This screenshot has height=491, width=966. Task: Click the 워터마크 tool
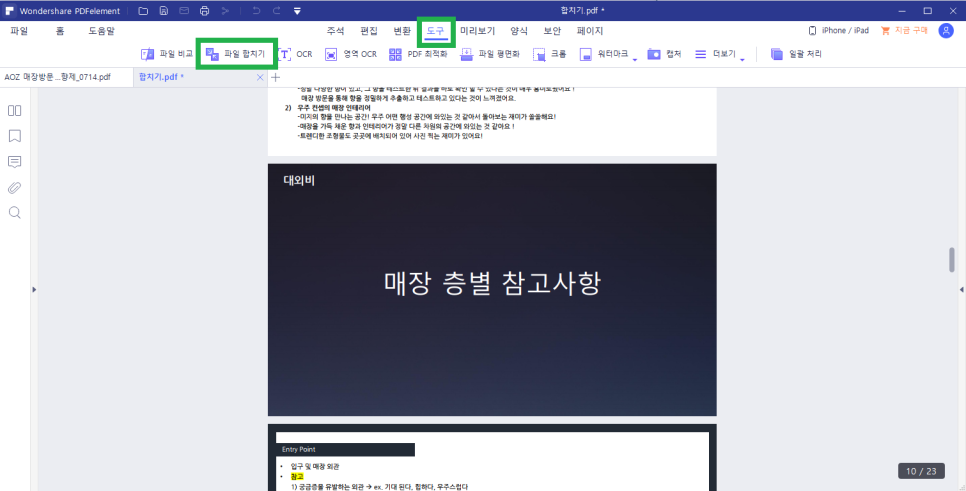tap(604, 54)
